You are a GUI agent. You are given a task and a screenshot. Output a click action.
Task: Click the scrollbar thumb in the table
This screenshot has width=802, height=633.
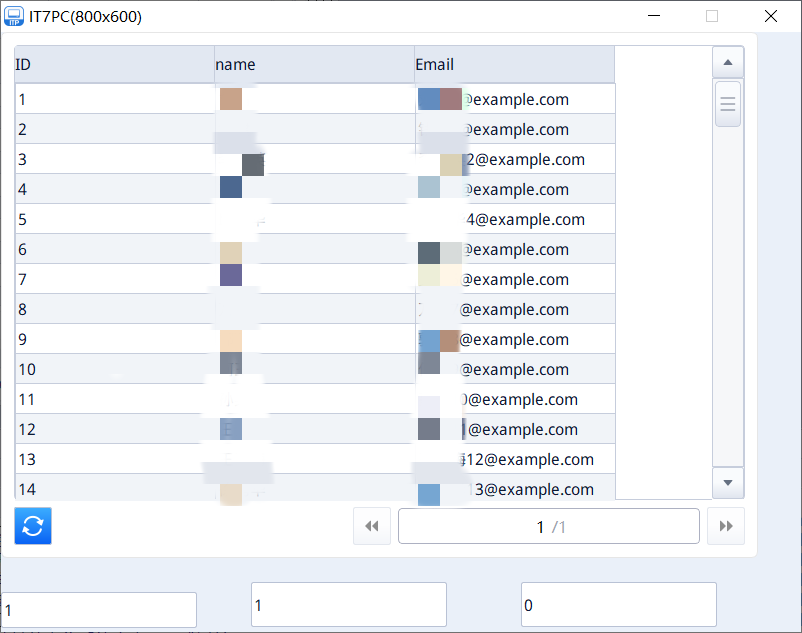[x=728, y=104]
